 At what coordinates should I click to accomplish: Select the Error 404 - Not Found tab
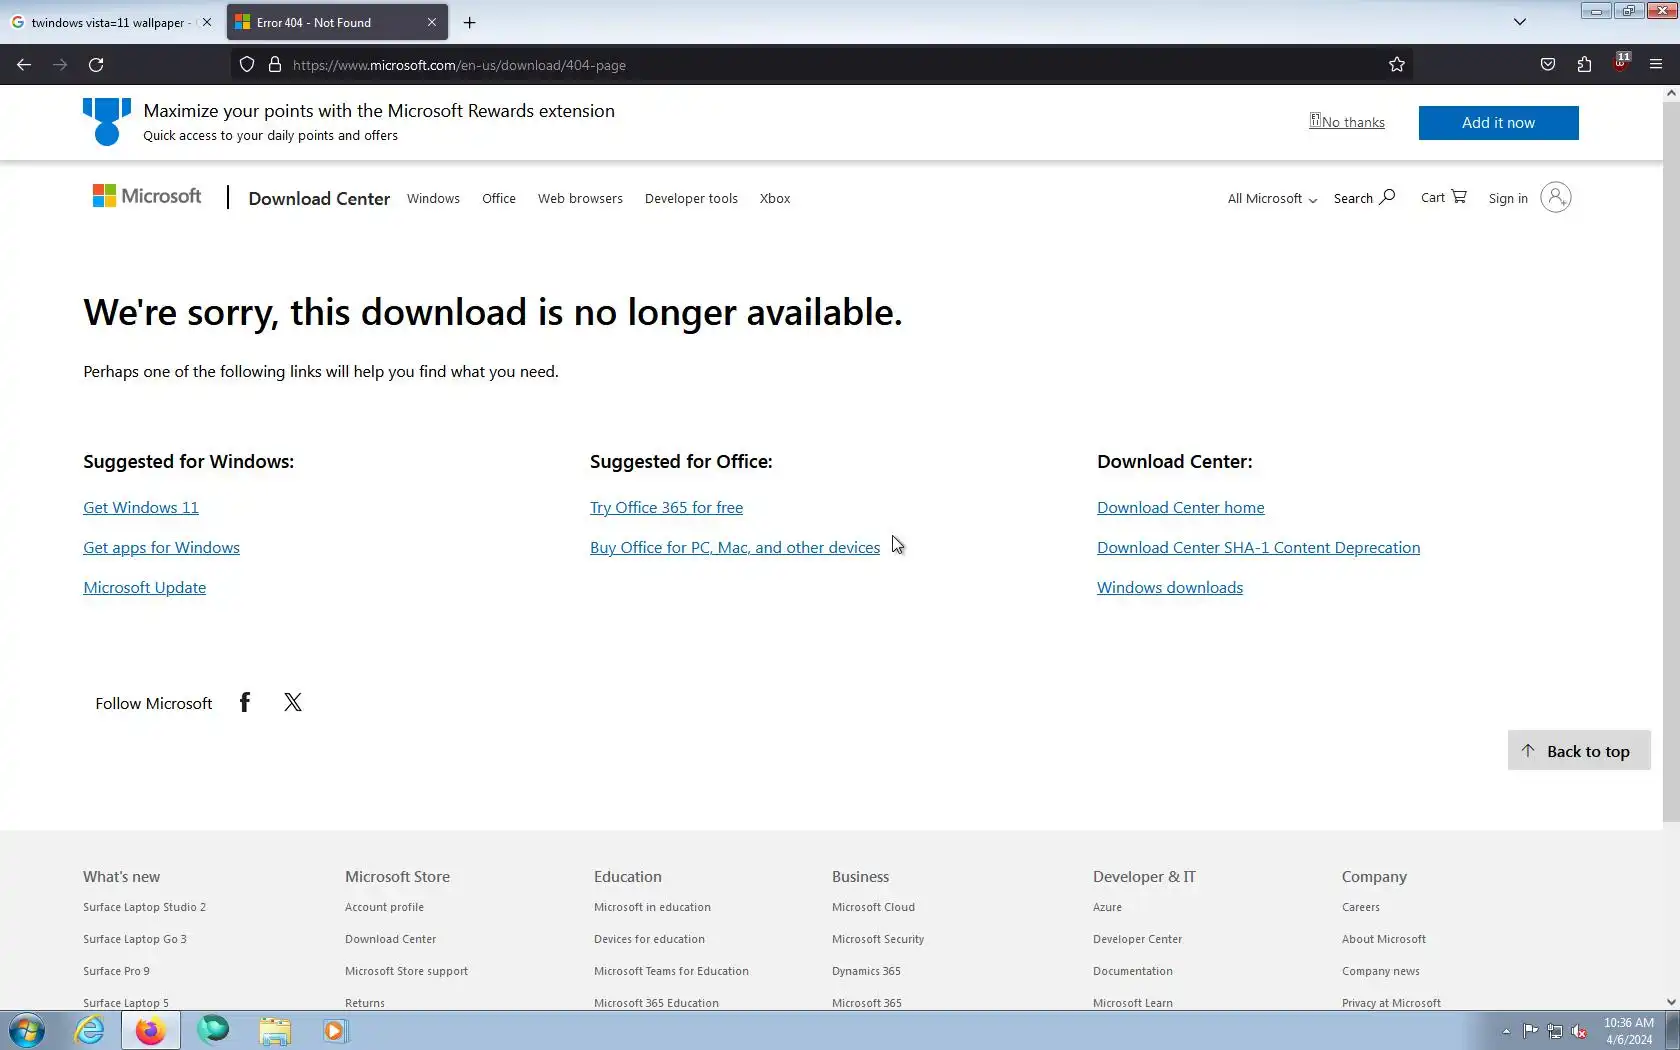337,22
